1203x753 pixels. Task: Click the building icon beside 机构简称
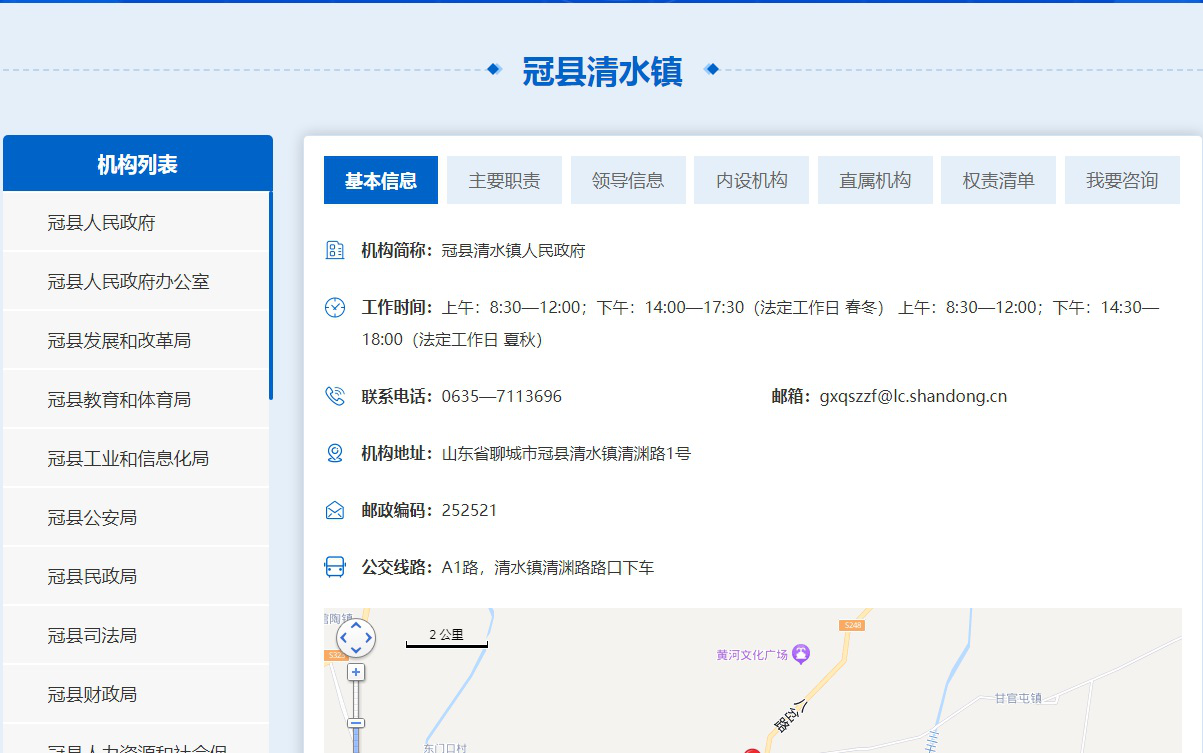click(335, 251)
